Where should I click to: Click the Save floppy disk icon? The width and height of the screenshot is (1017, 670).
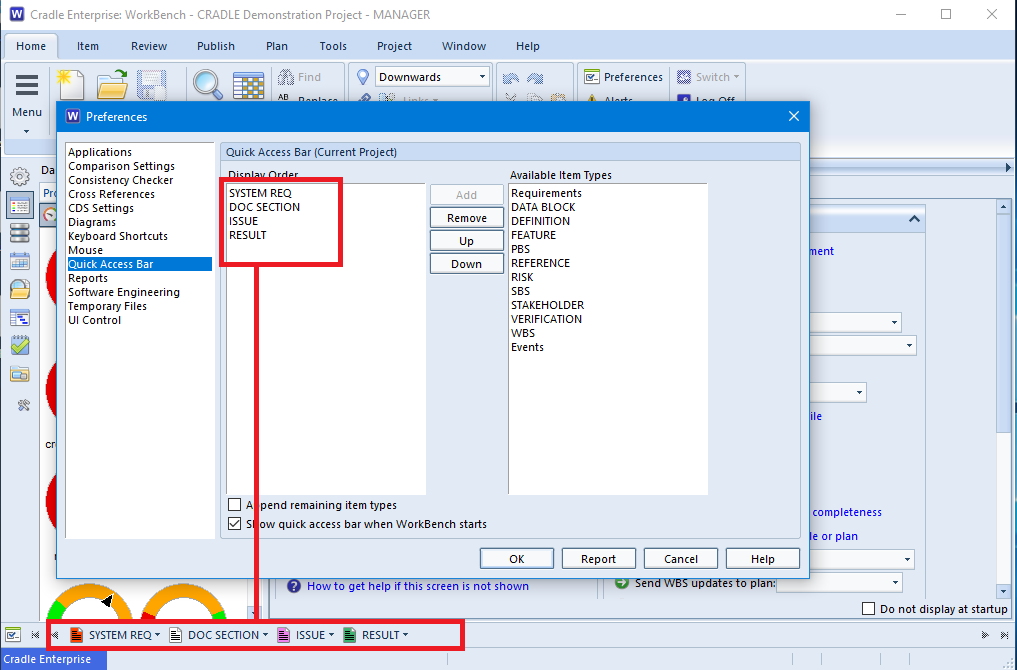click(152, 84)
